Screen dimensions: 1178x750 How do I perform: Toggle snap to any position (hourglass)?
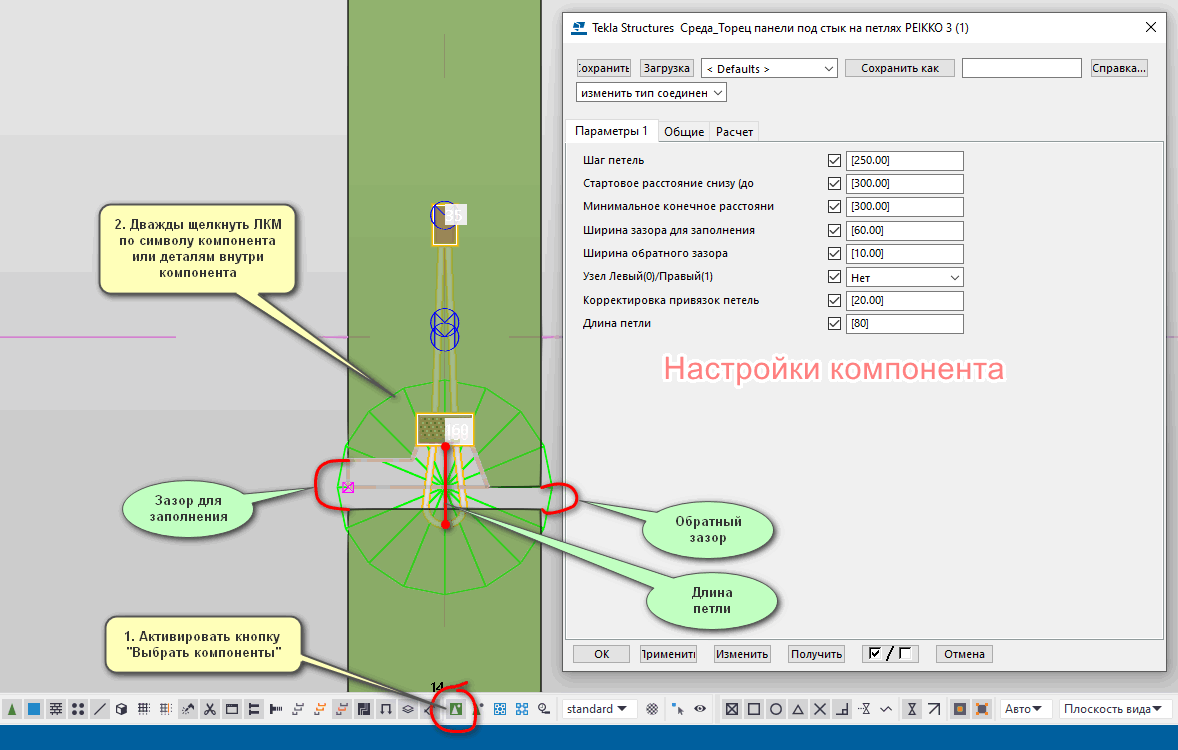(x=912, y=709)
